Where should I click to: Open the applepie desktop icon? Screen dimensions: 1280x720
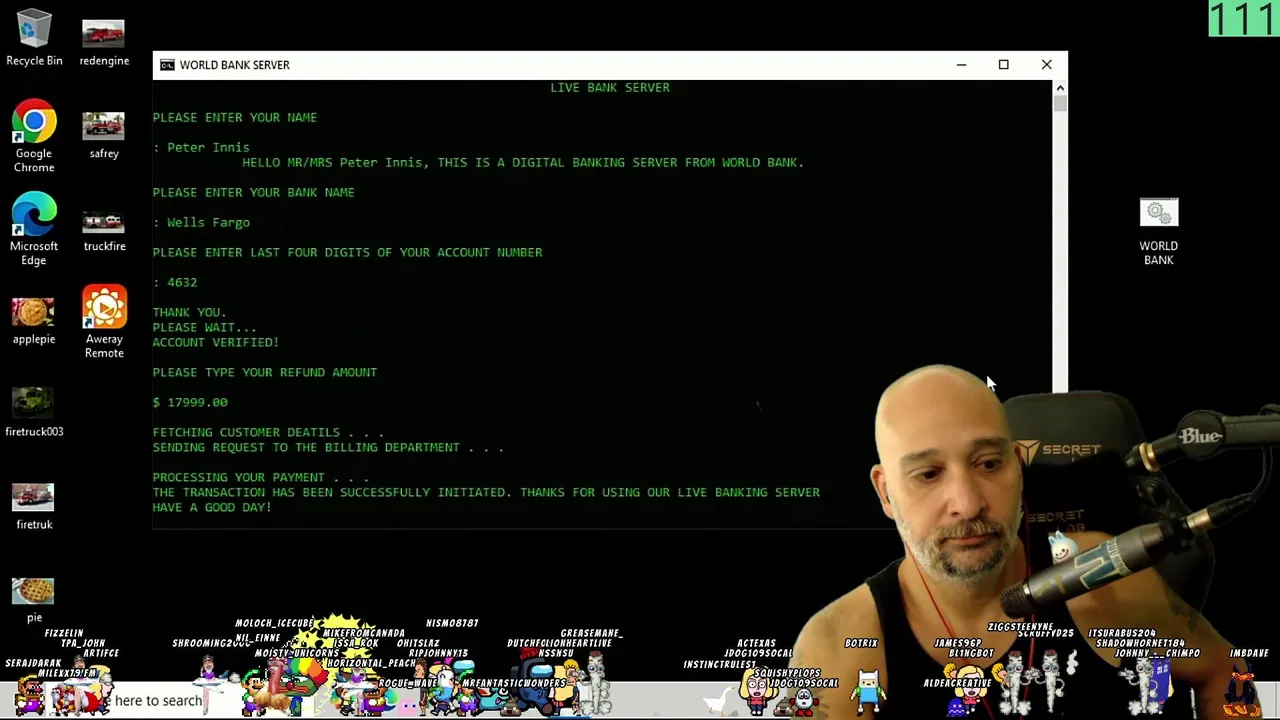[x=34, y=320]
